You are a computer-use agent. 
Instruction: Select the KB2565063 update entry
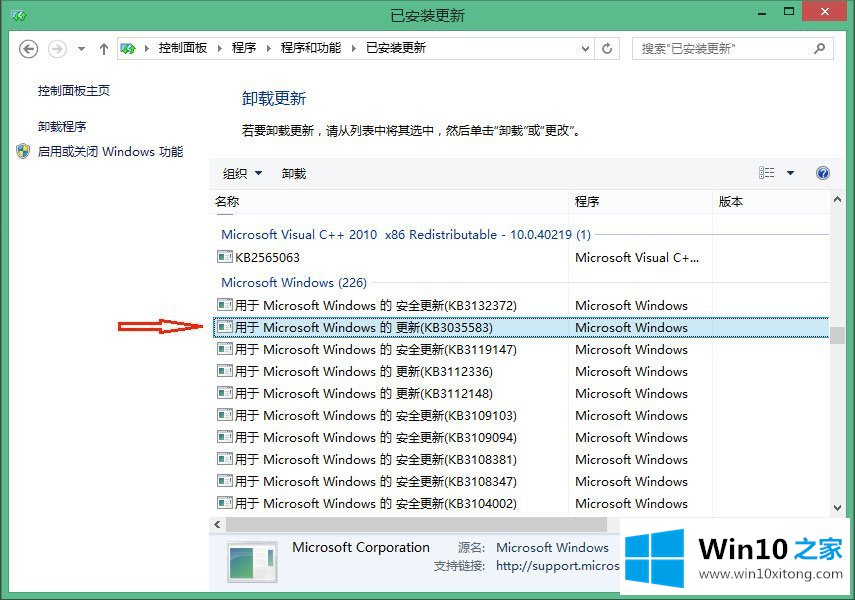520,257
